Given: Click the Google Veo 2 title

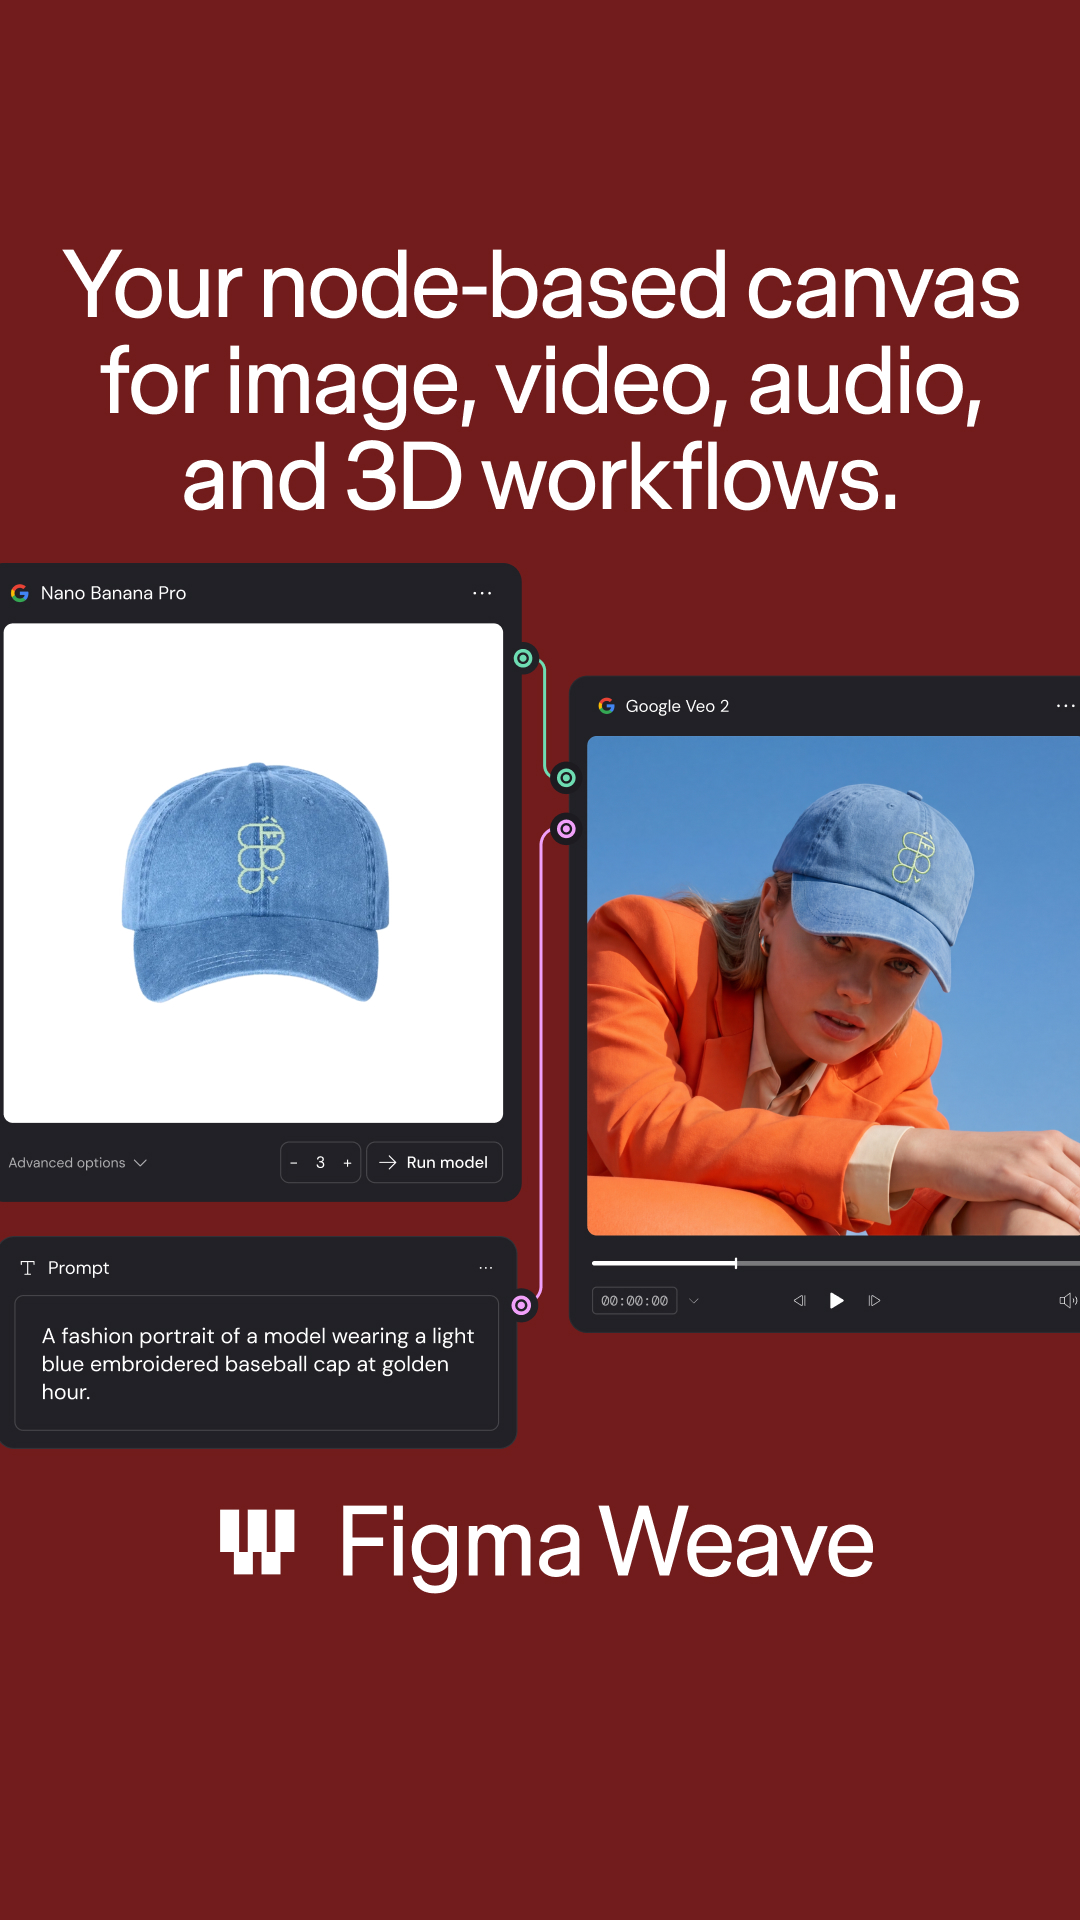Looking at the screenshot, I should click(x=677, y=706).
